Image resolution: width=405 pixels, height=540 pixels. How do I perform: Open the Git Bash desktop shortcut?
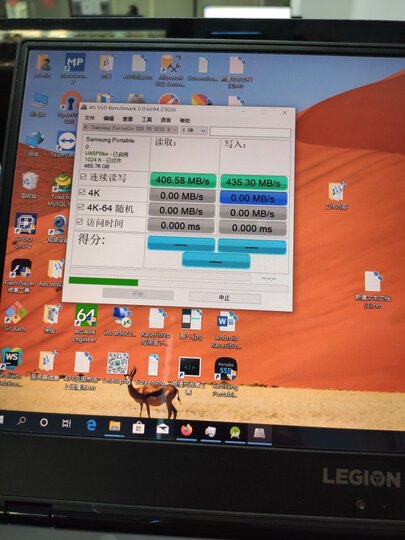point(15,316)
